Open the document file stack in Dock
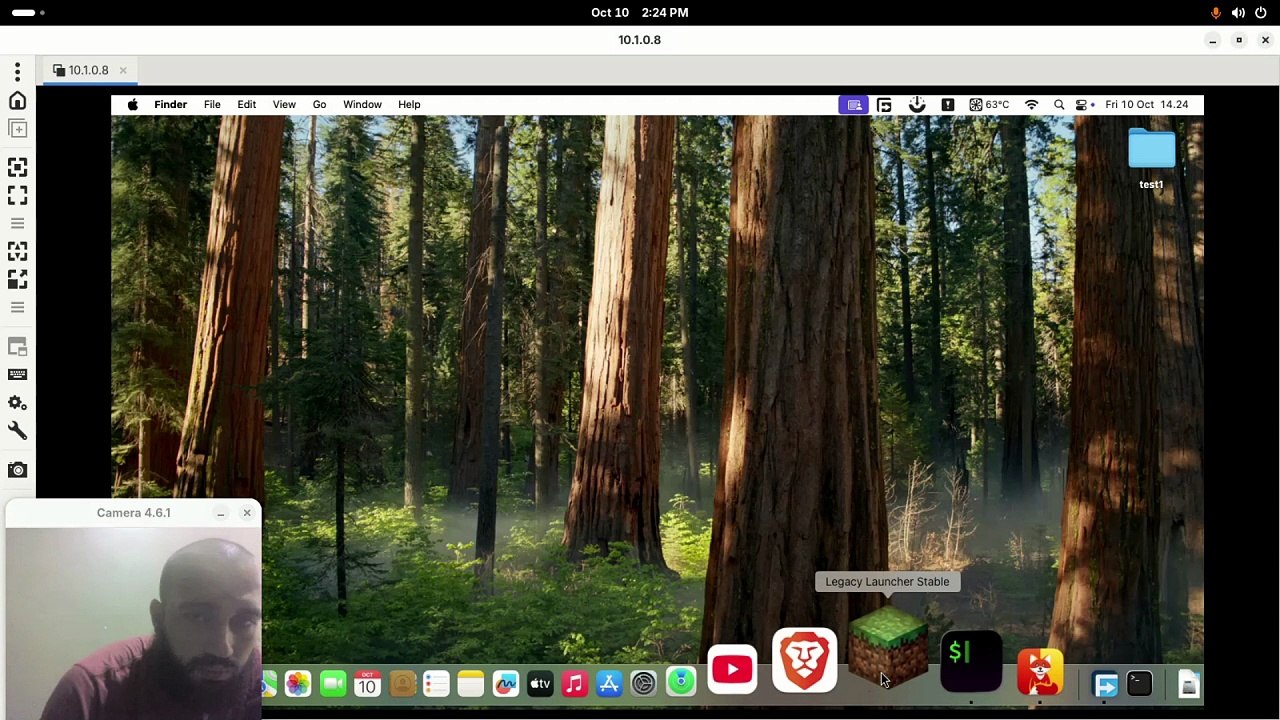Image resolution: width=1280 pixels, height=720 pixels. (x=1188, y=684)
